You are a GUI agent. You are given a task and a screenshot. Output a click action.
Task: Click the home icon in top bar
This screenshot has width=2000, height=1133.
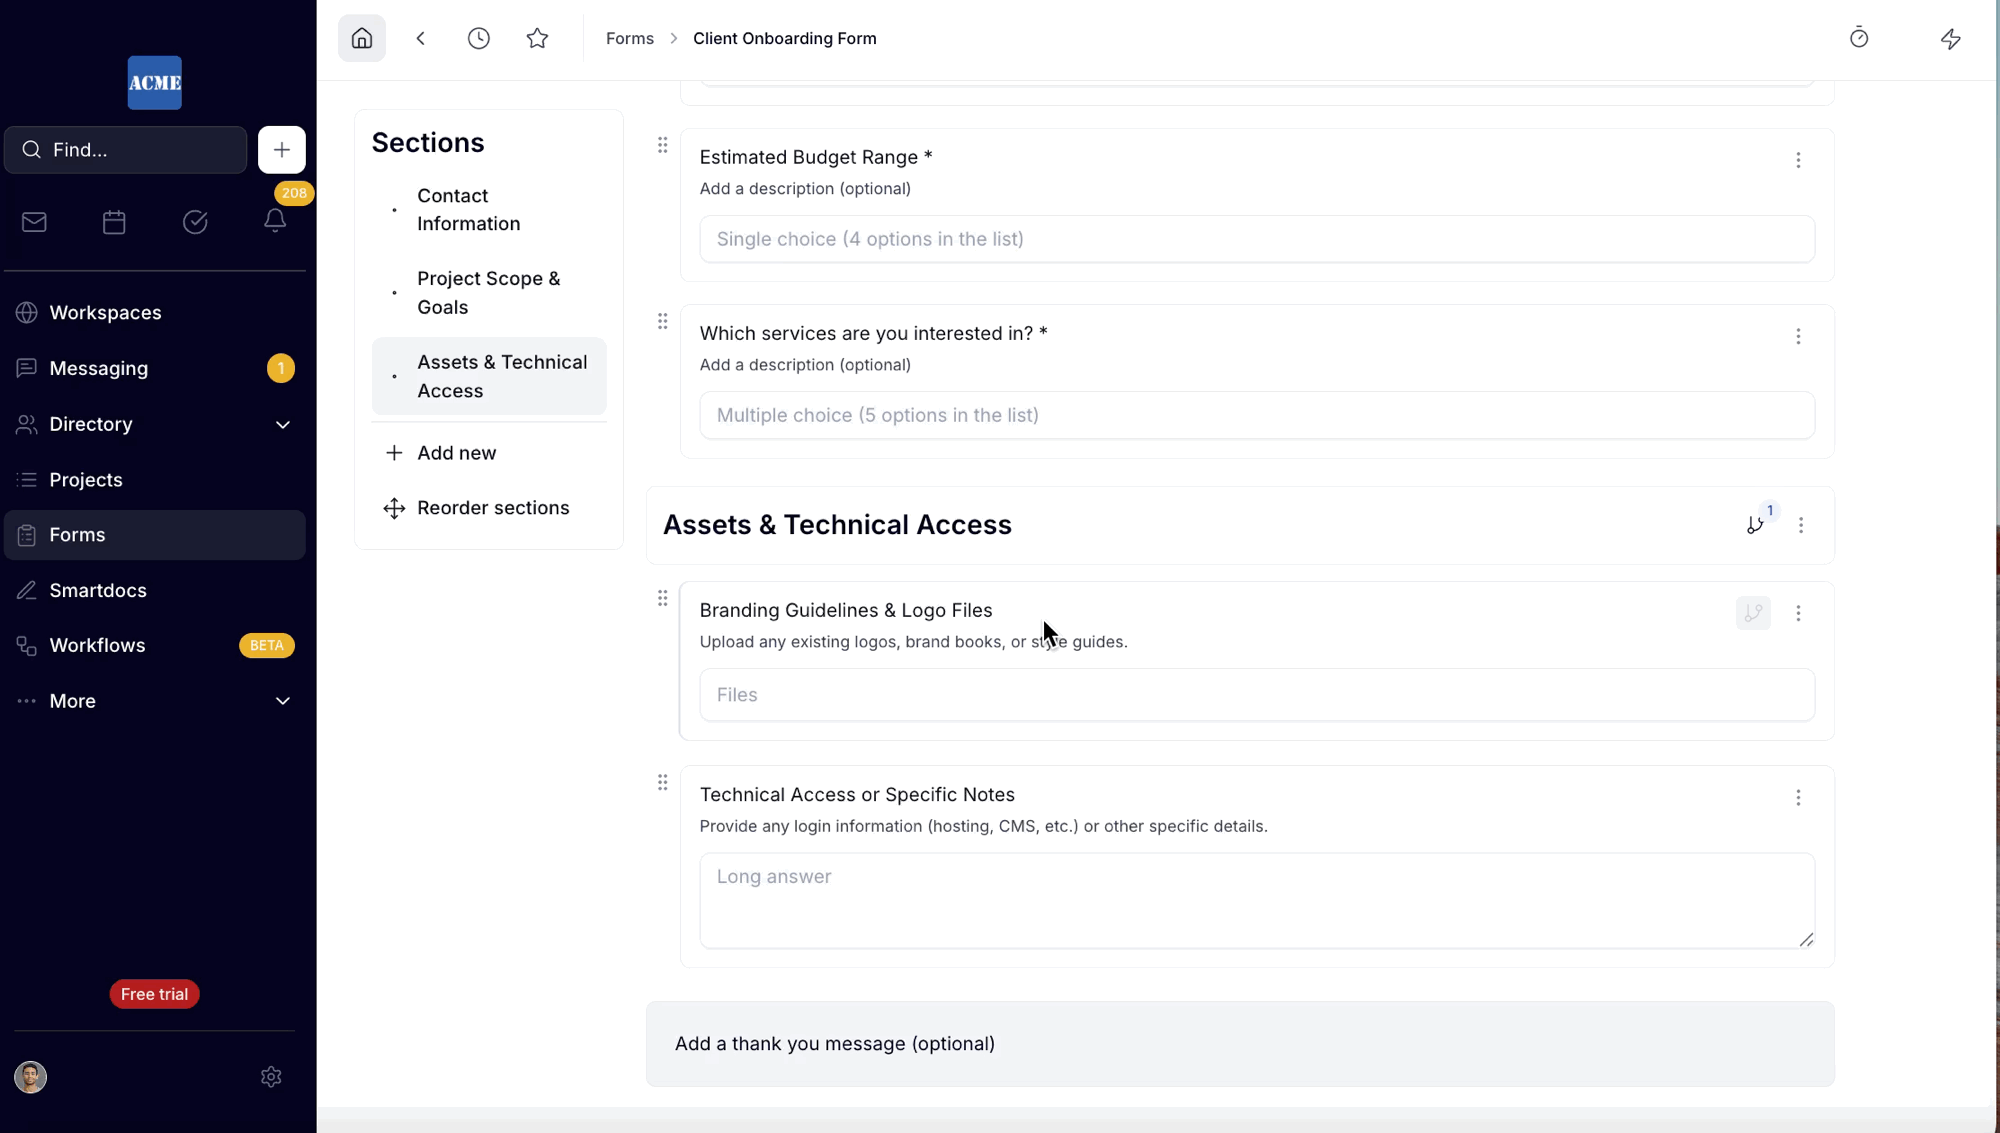tap(362, 39)
